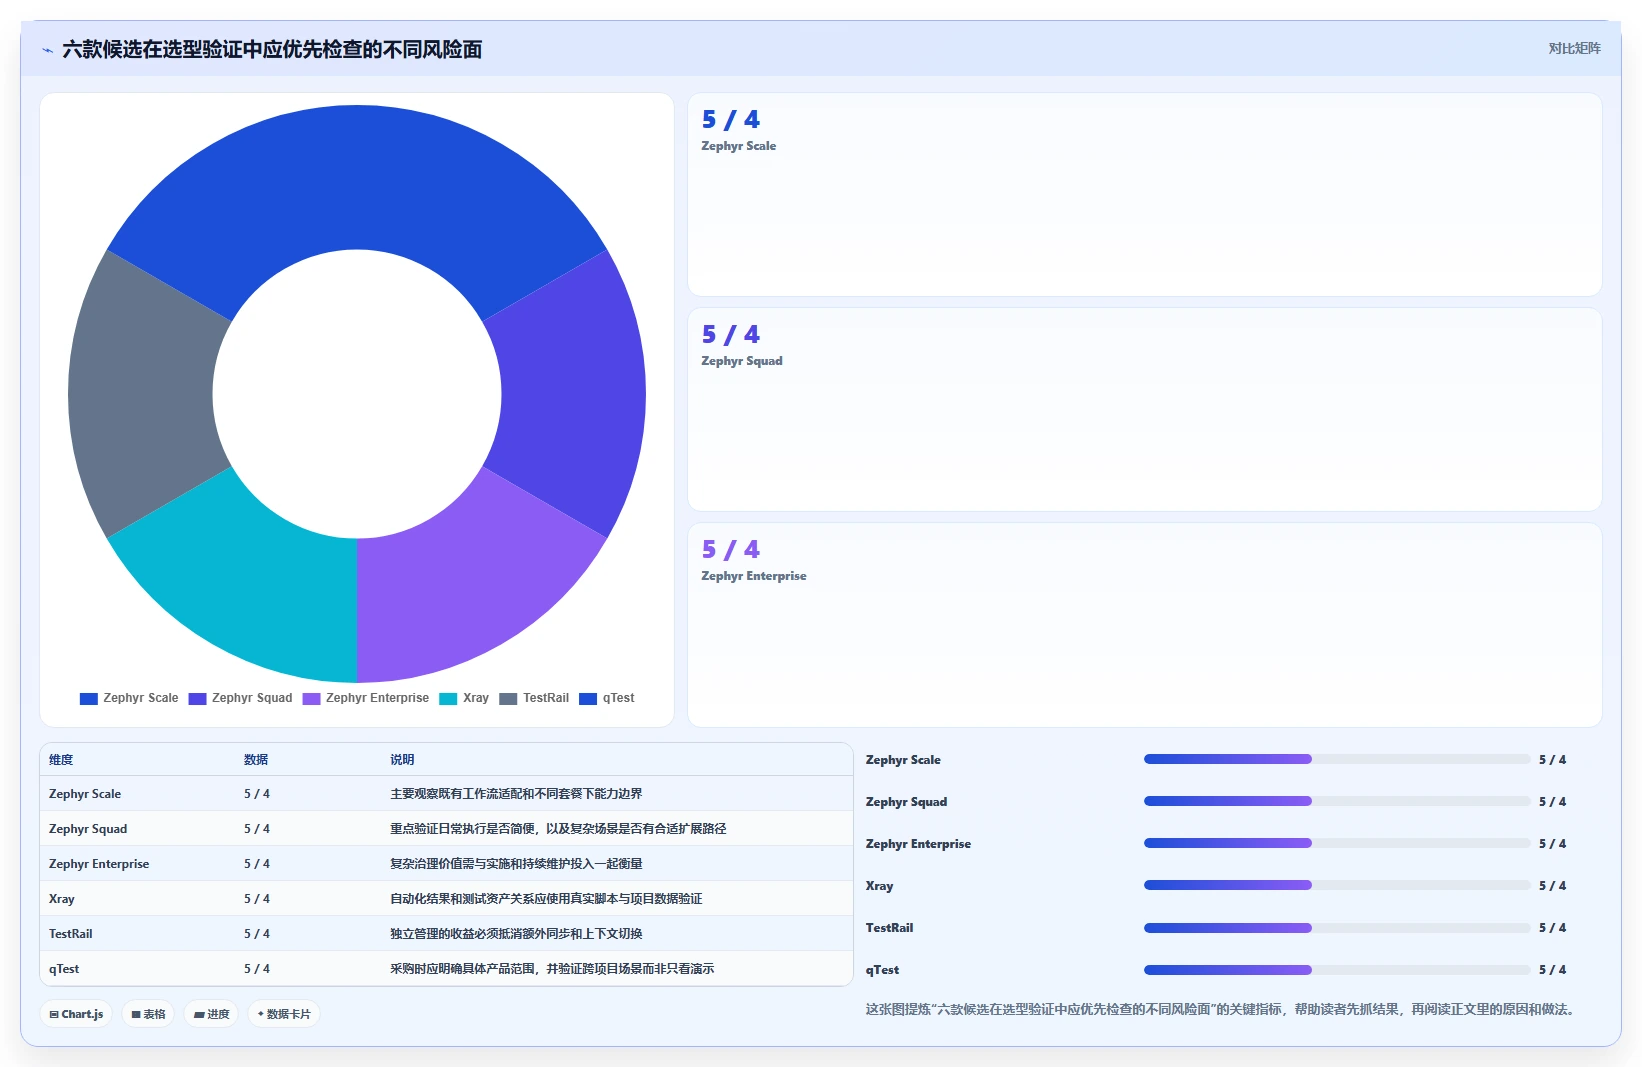The image size is (1642, 1067).
Task: Select the Zephyr Squad cell in the table
Action: click(x=88, y=829)
